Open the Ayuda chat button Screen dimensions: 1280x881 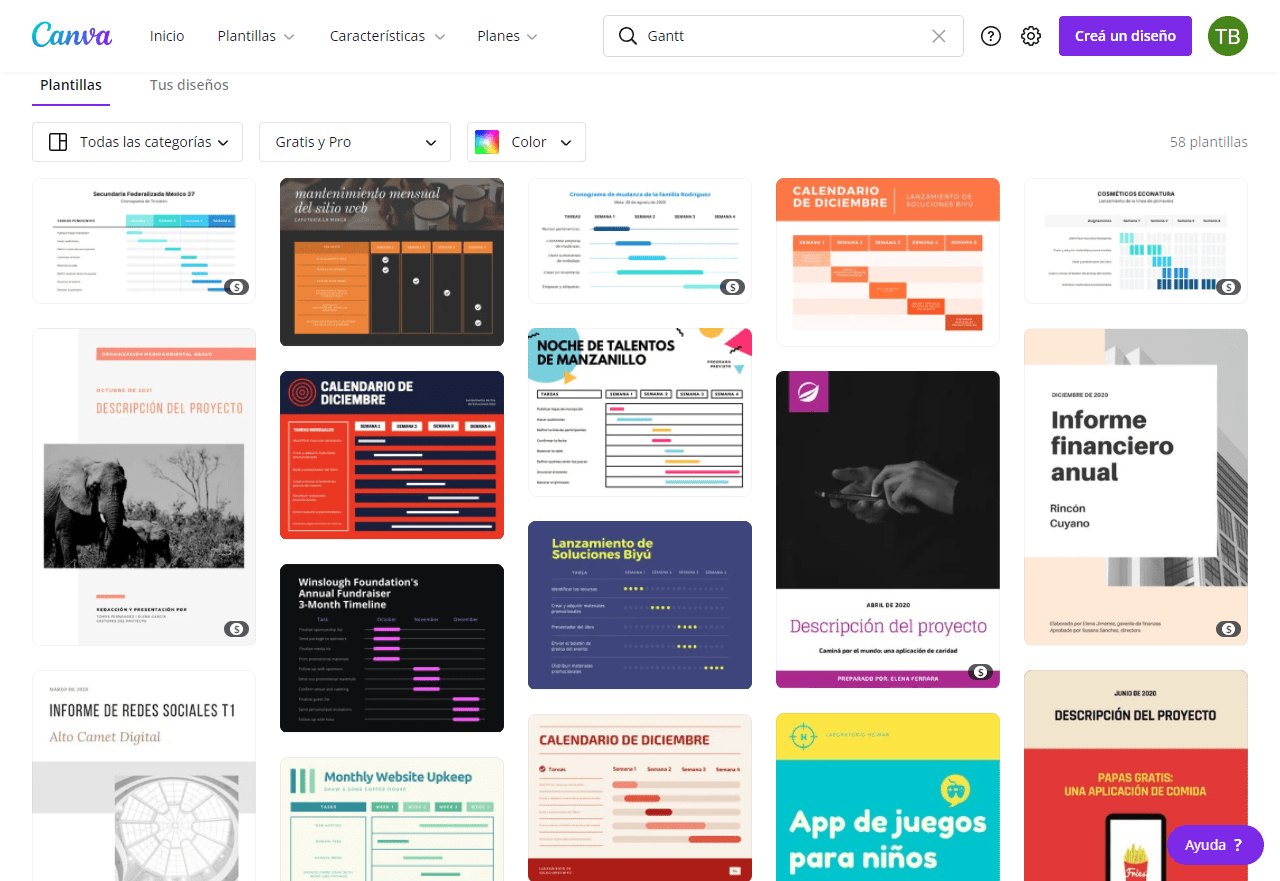(x=1214, y=845)
